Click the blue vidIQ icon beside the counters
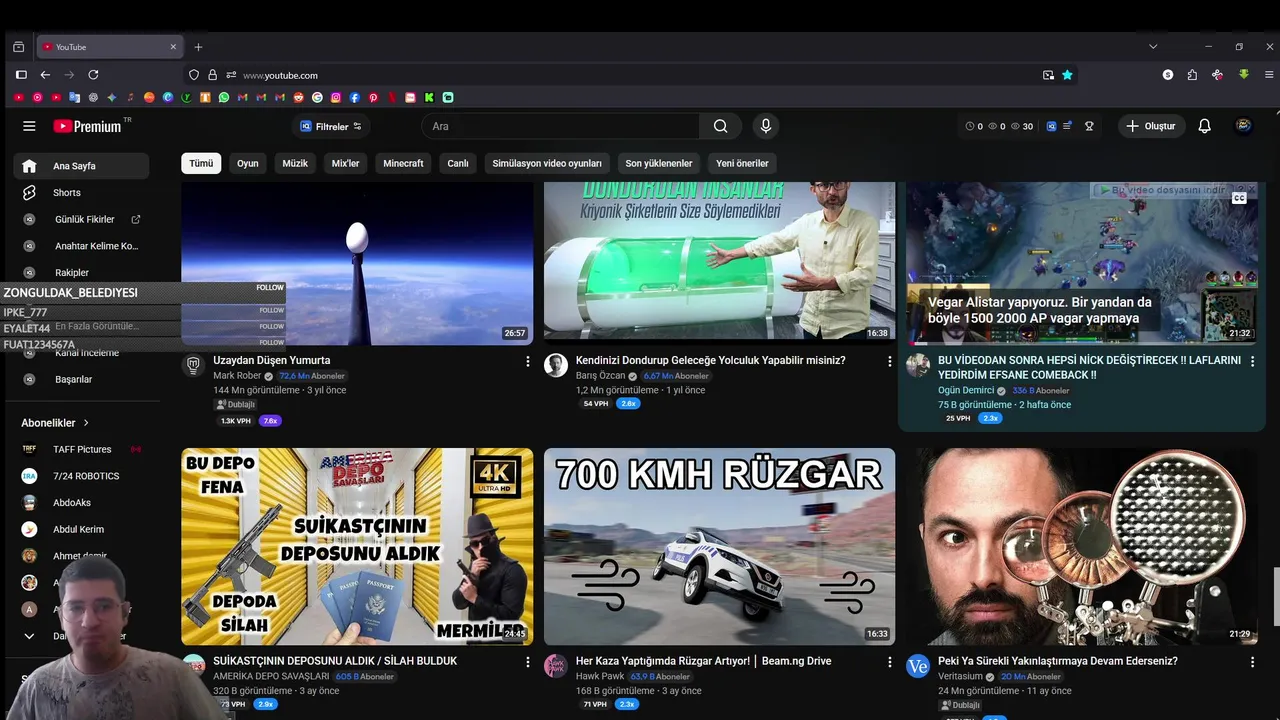Screen dimensions: 1280x720 pos(1052,126)
